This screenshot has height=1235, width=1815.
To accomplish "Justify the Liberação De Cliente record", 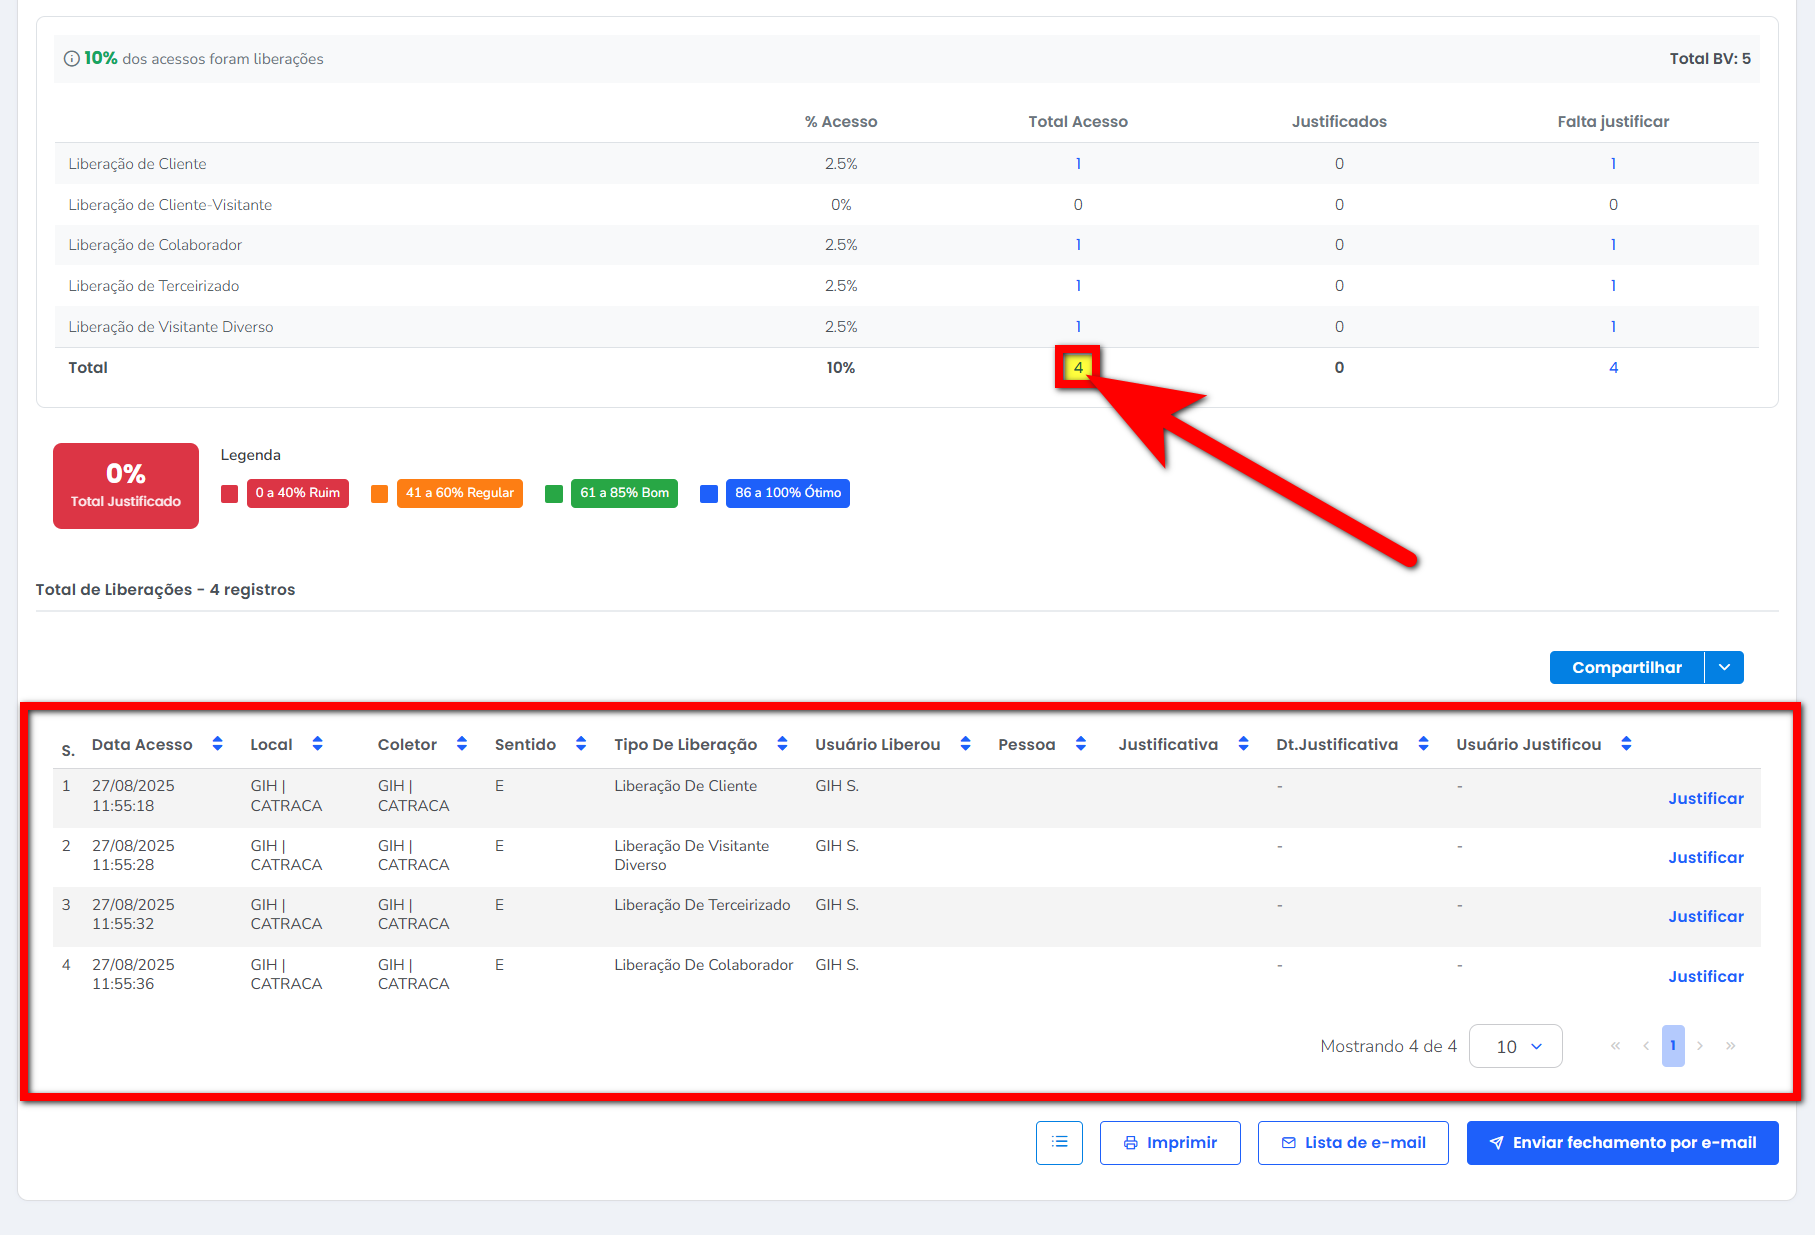I will (x=1705, y=798).
